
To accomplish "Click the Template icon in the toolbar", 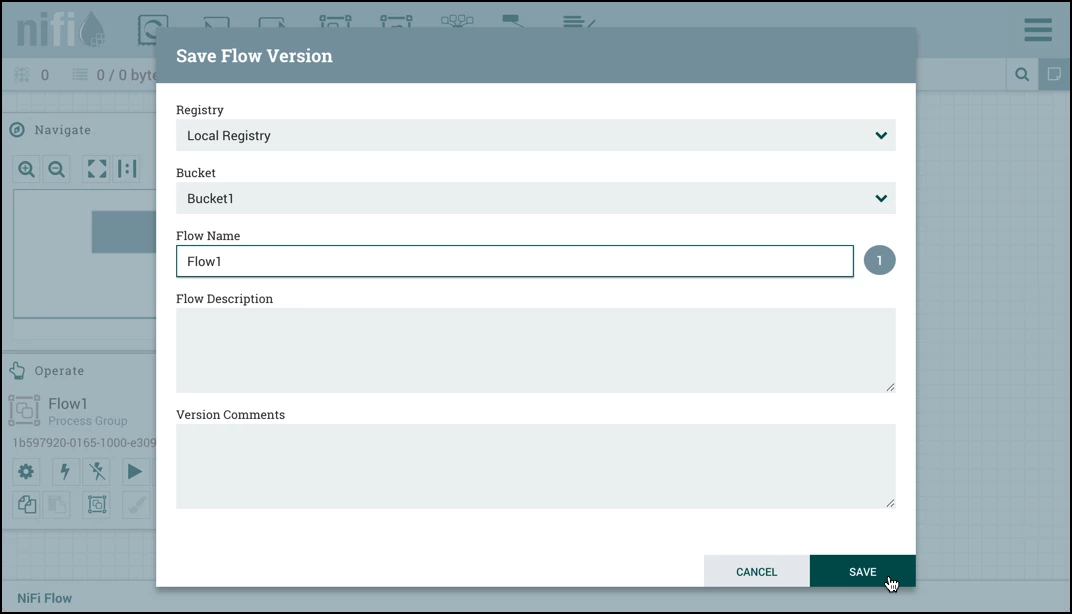I will coord(513,21).
